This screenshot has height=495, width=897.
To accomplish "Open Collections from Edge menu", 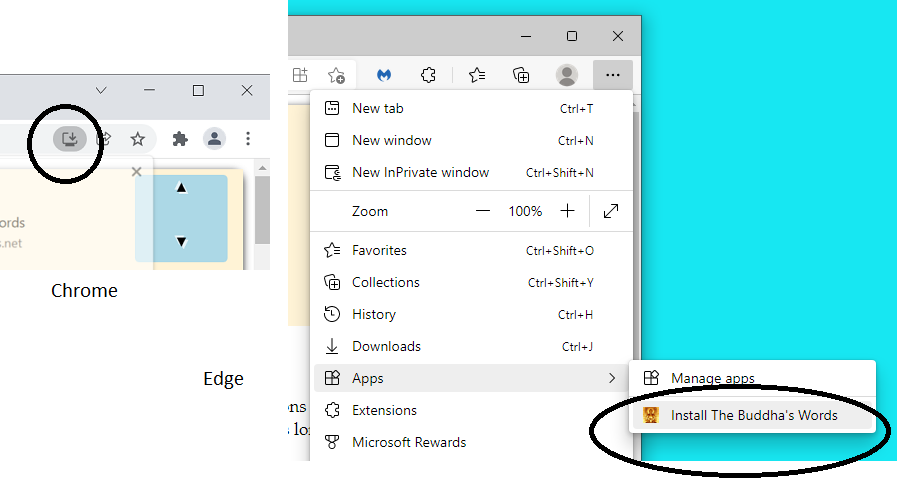I will (x=471, y=282).
